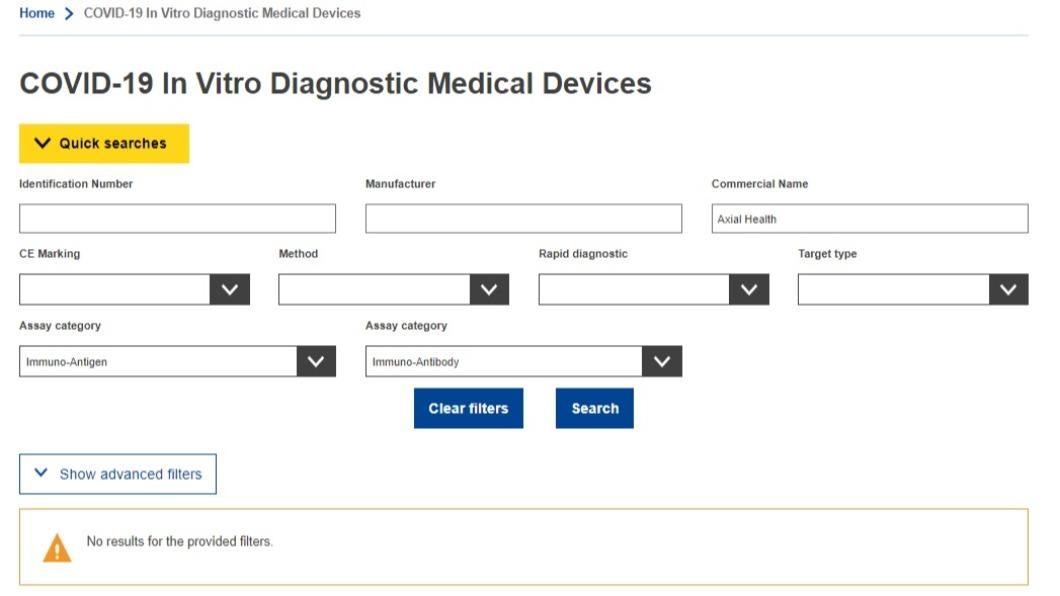Click the breadcrumb chevron after Home
This screenshot has width=1060, height=596.
click(x=68, y=14)
